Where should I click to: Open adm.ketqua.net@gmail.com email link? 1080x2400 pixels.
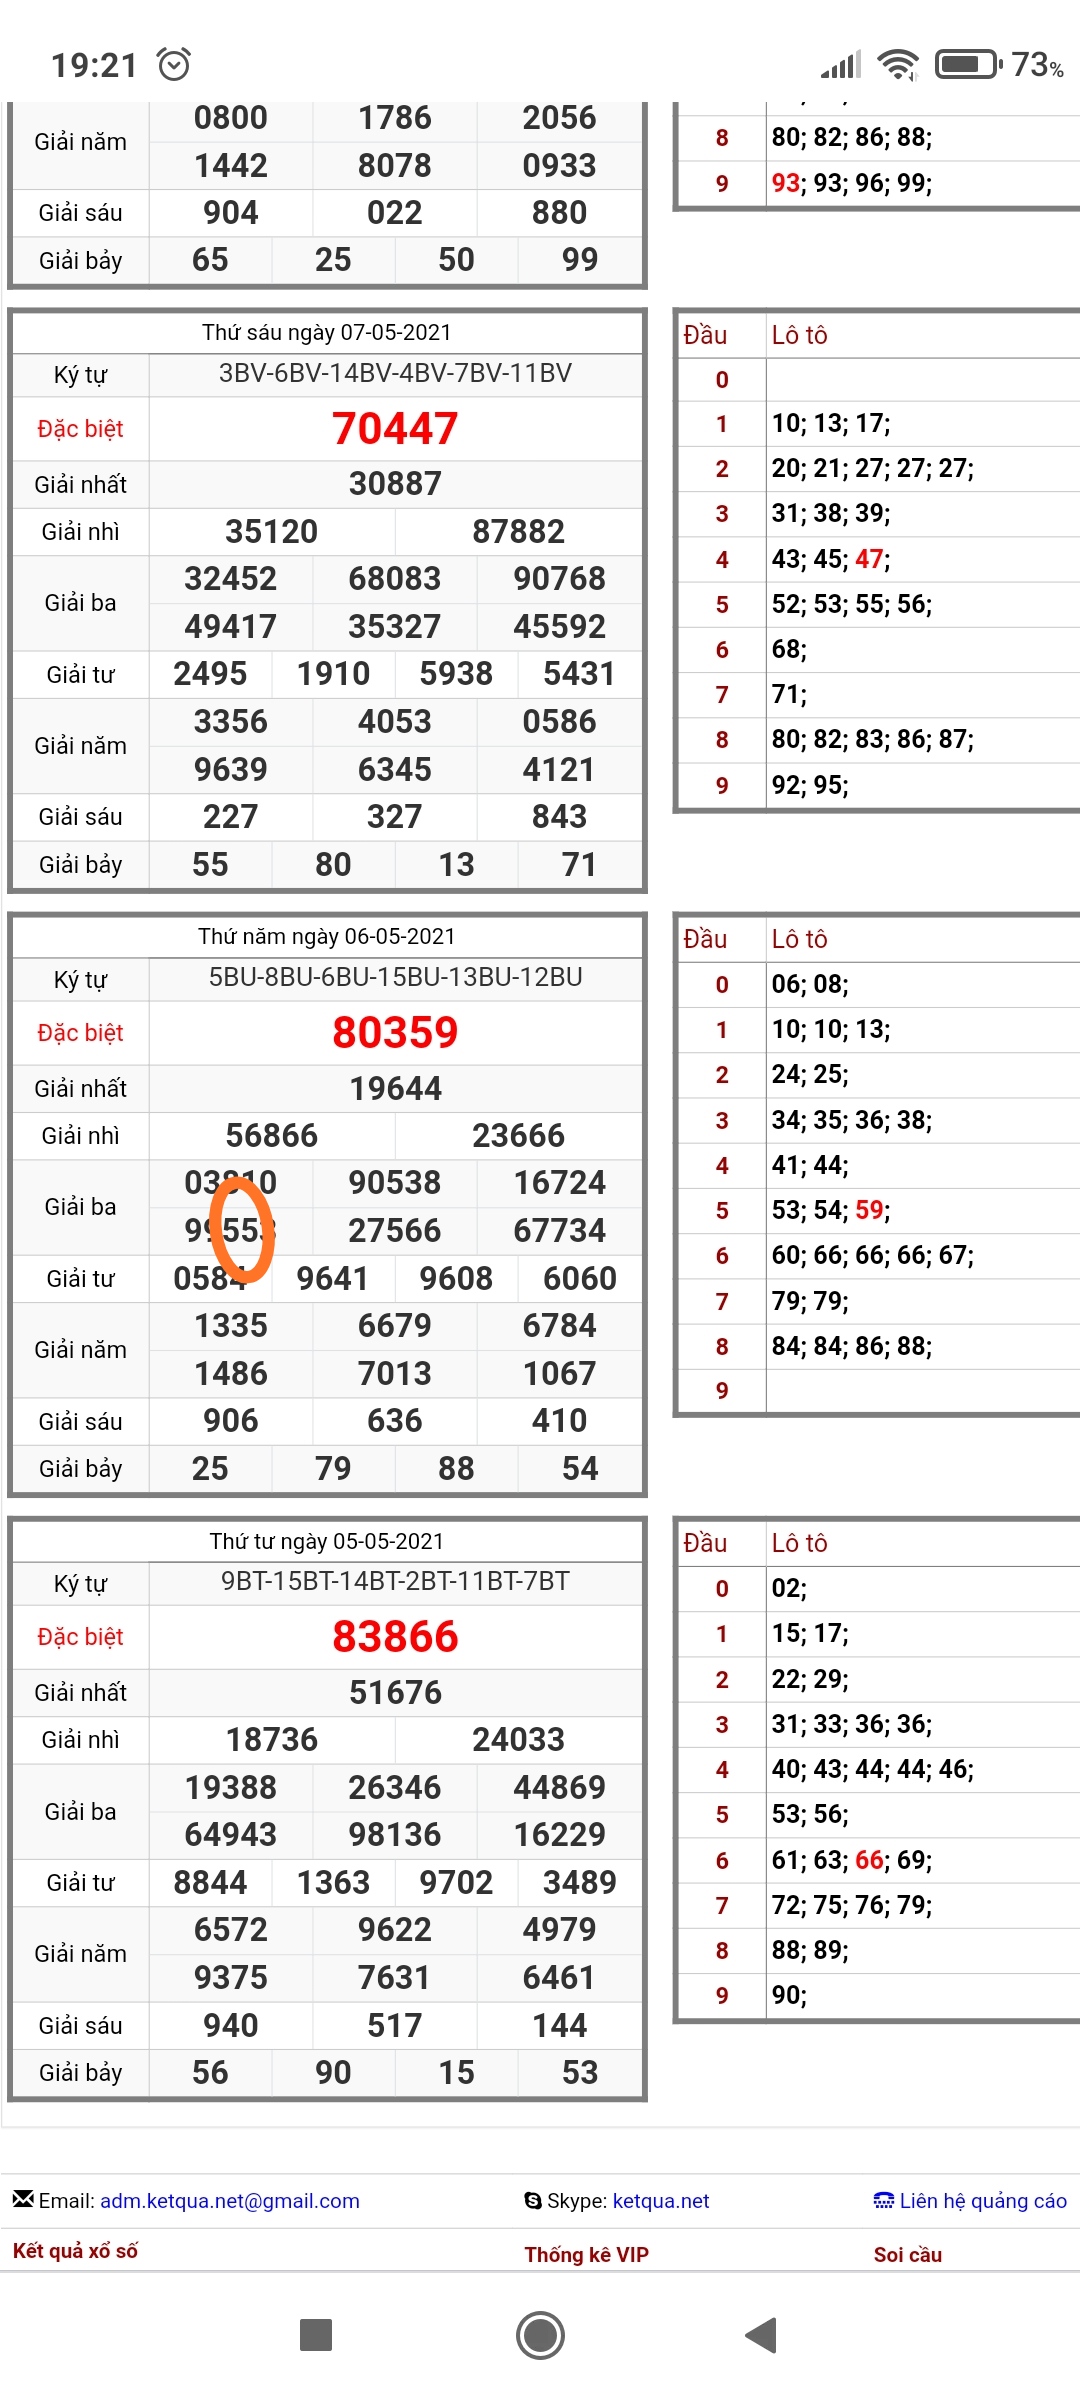click(230, 2201)
